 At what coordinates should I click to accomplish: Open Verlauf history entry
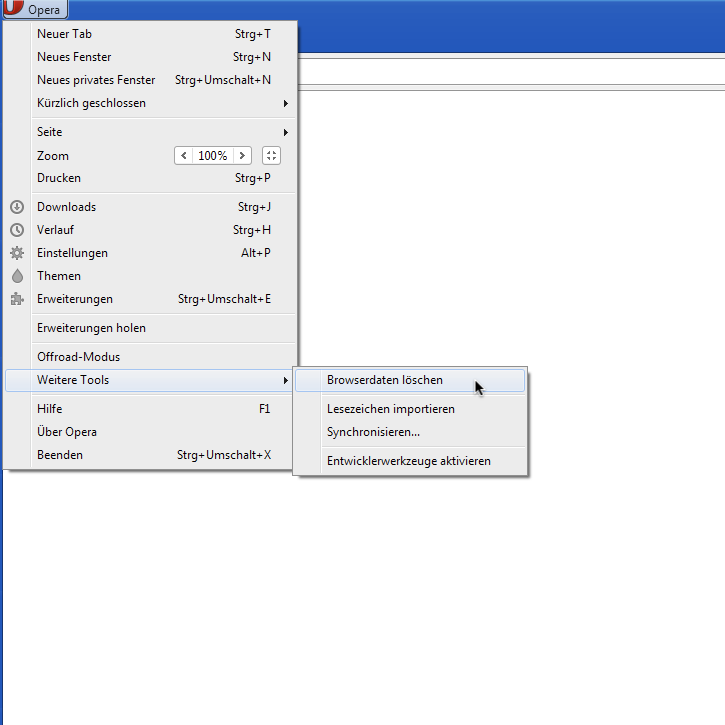(150, 230)
